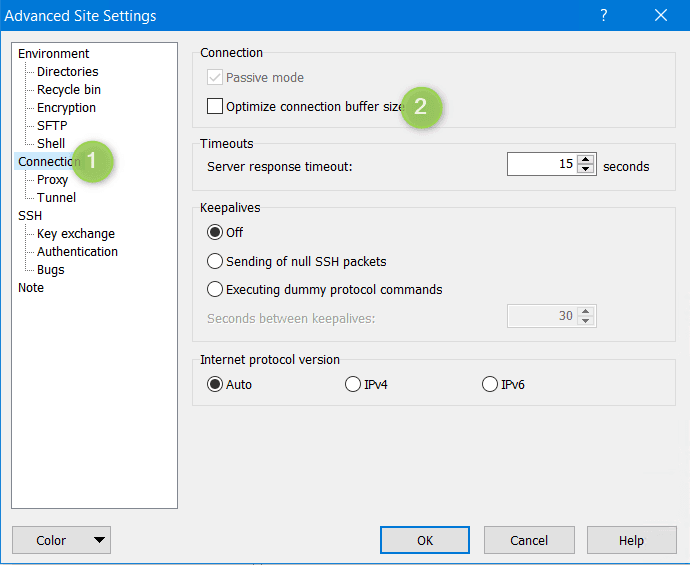Select Executing dummy protocol commands option
690x565 pixels.
pyautogui.click(x=215, y=290)
